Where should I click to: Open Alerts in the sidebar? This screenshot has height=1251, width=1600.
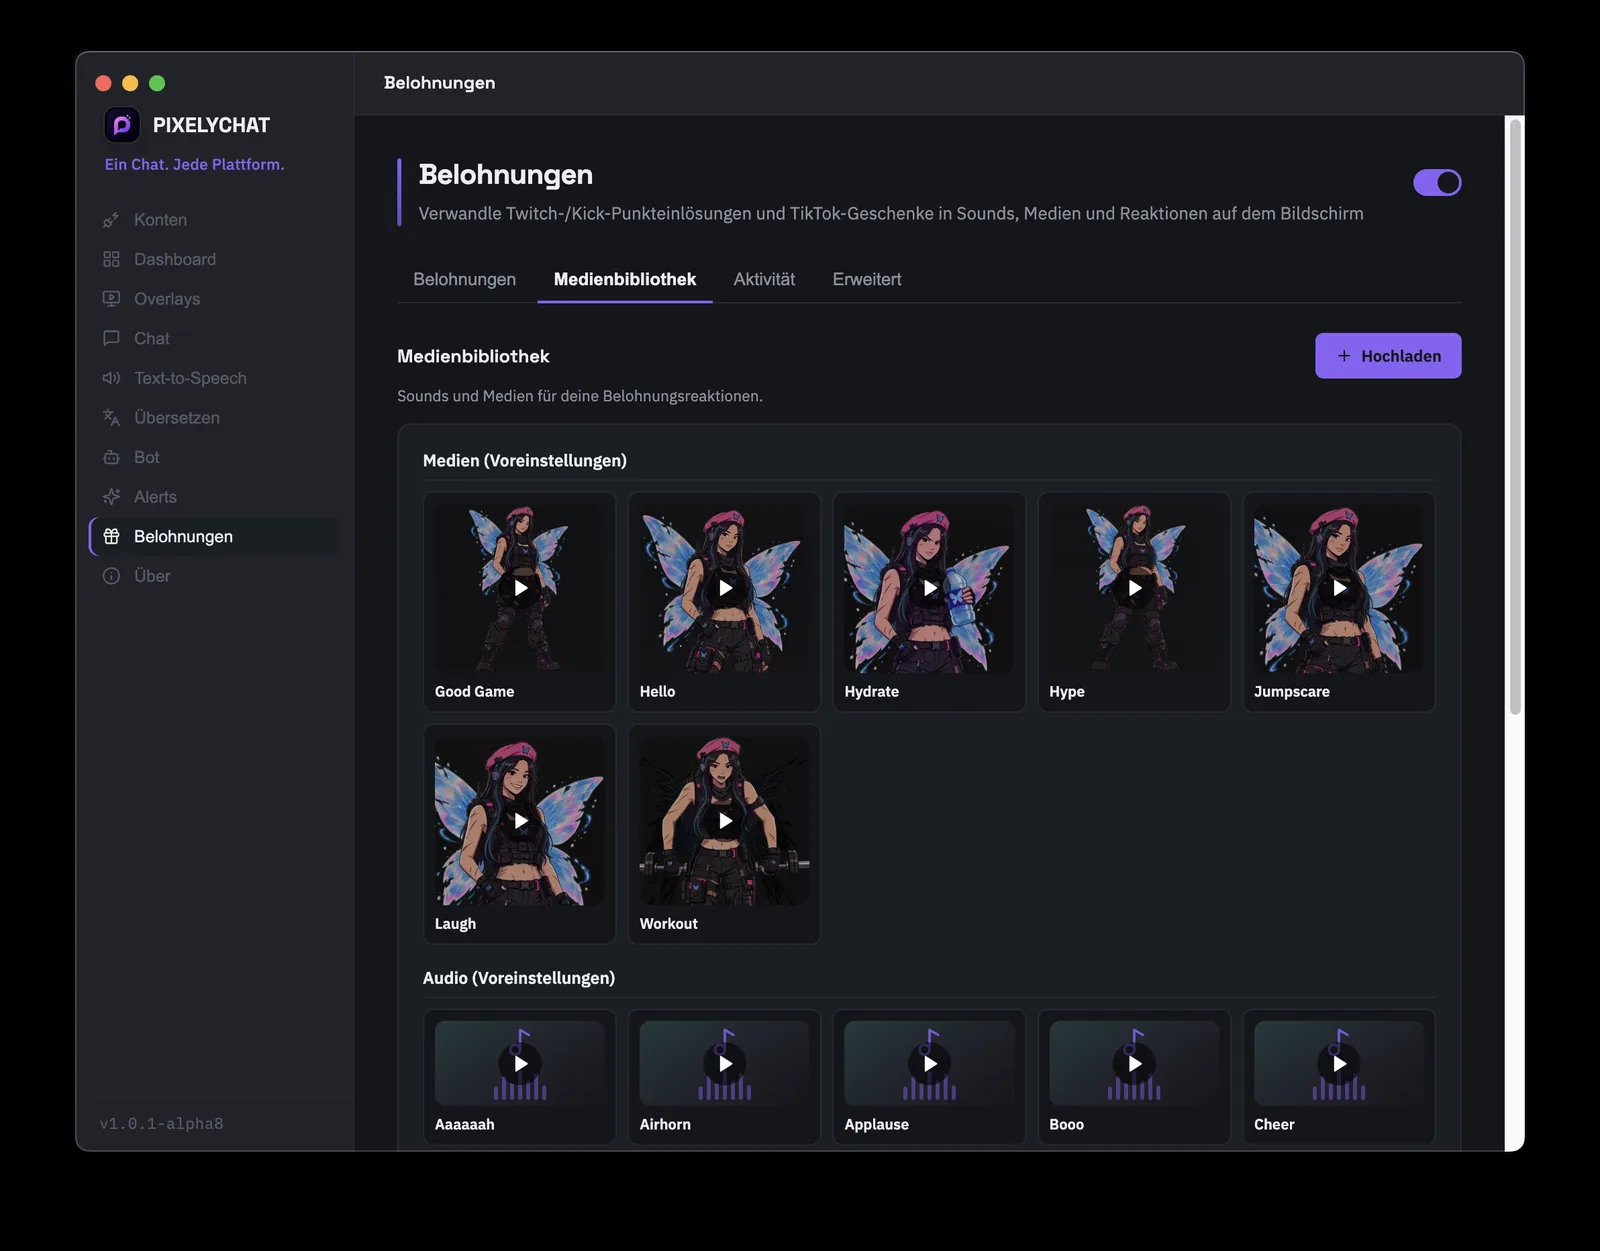pos(215,497)
